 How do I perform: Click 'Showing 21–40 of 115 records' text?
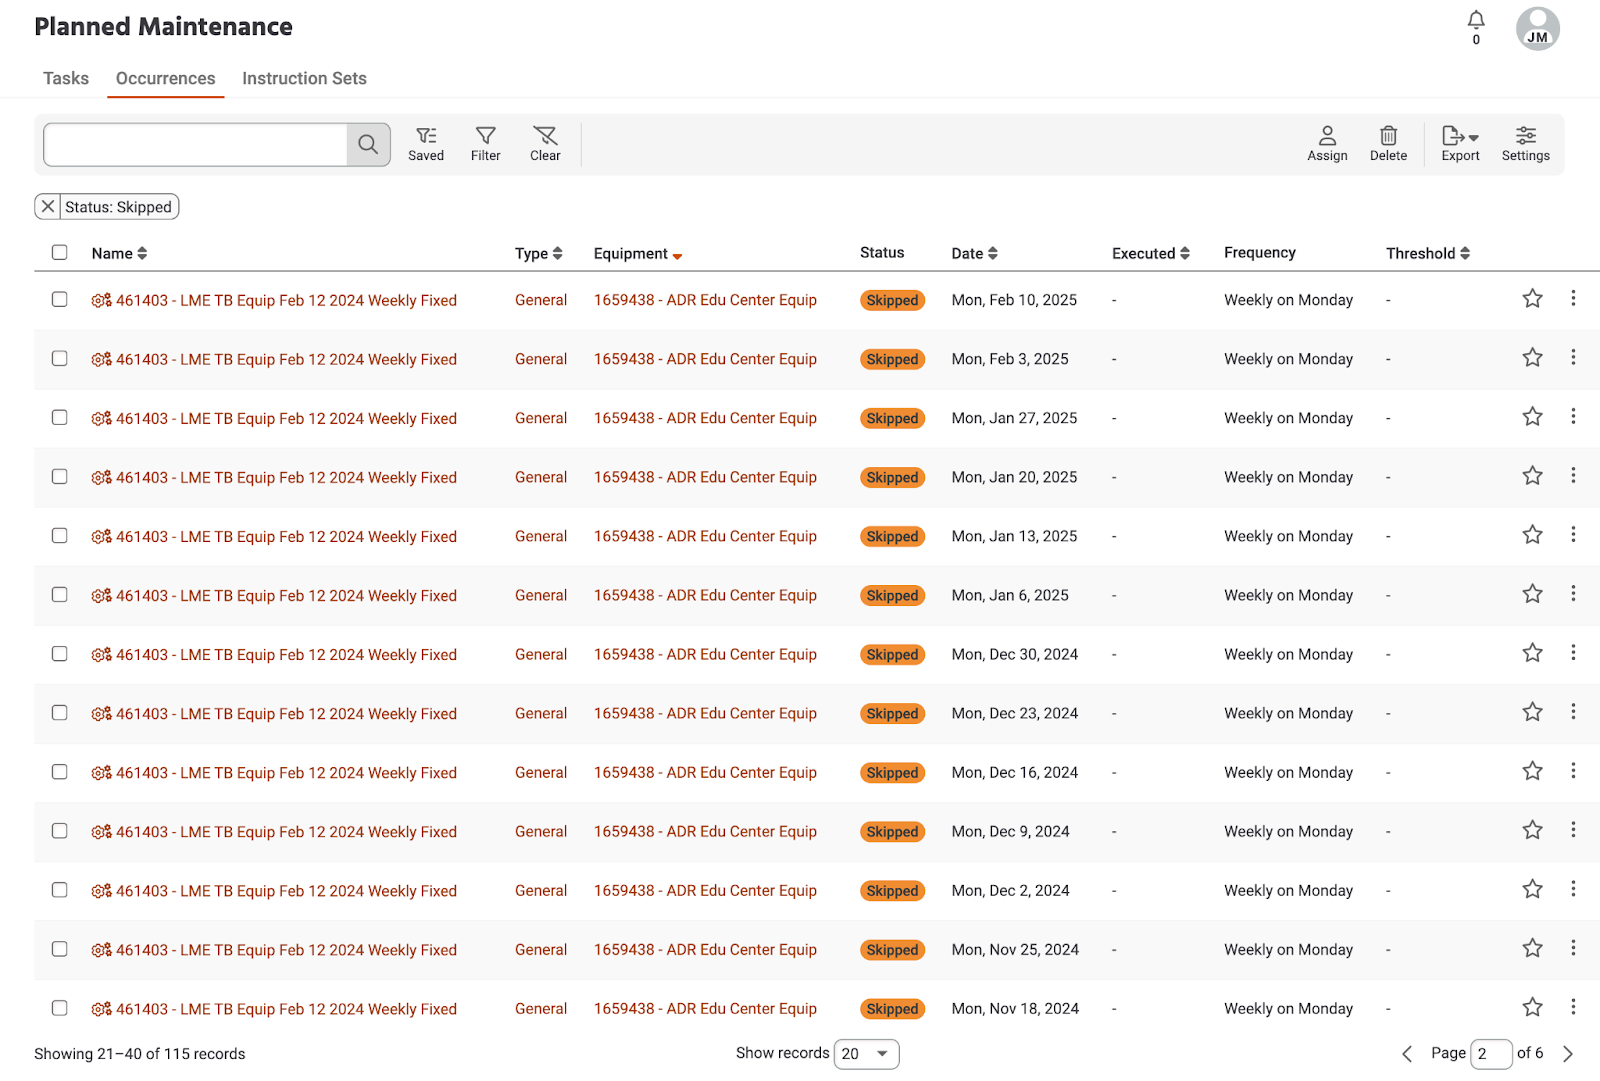(139, 1054)
